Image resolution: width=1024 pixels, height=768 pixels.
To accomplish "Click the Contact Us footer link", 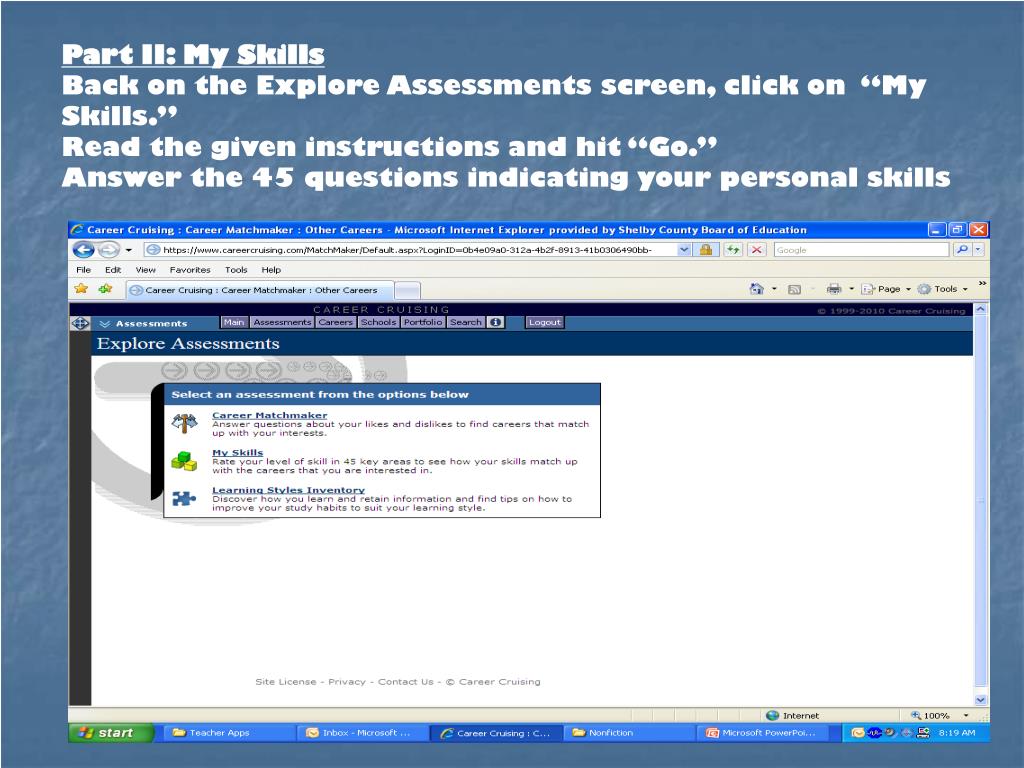I will 406,681.
